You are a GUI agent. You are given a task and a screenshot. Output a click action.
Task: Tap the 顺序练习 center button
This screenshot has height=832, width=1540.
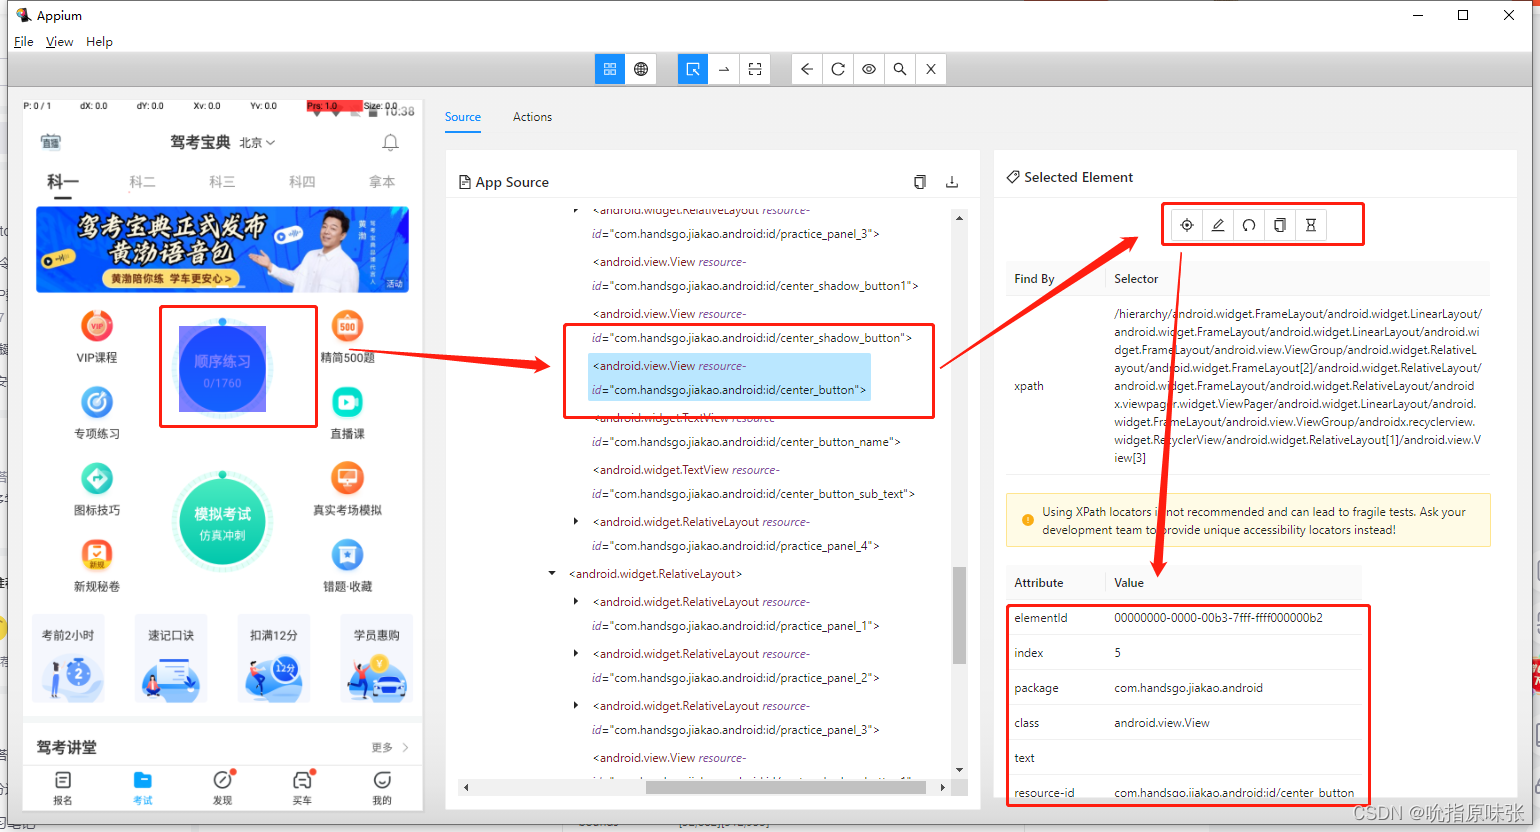tap(222, 369)
